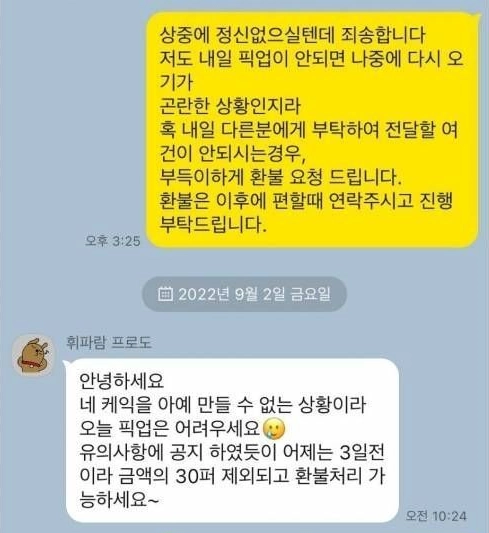The width and height of the screenshot is (489, 533).
Task: Click the sentence 부득이하게 환불 요청 드립니다.
Action: coord(281,177)
